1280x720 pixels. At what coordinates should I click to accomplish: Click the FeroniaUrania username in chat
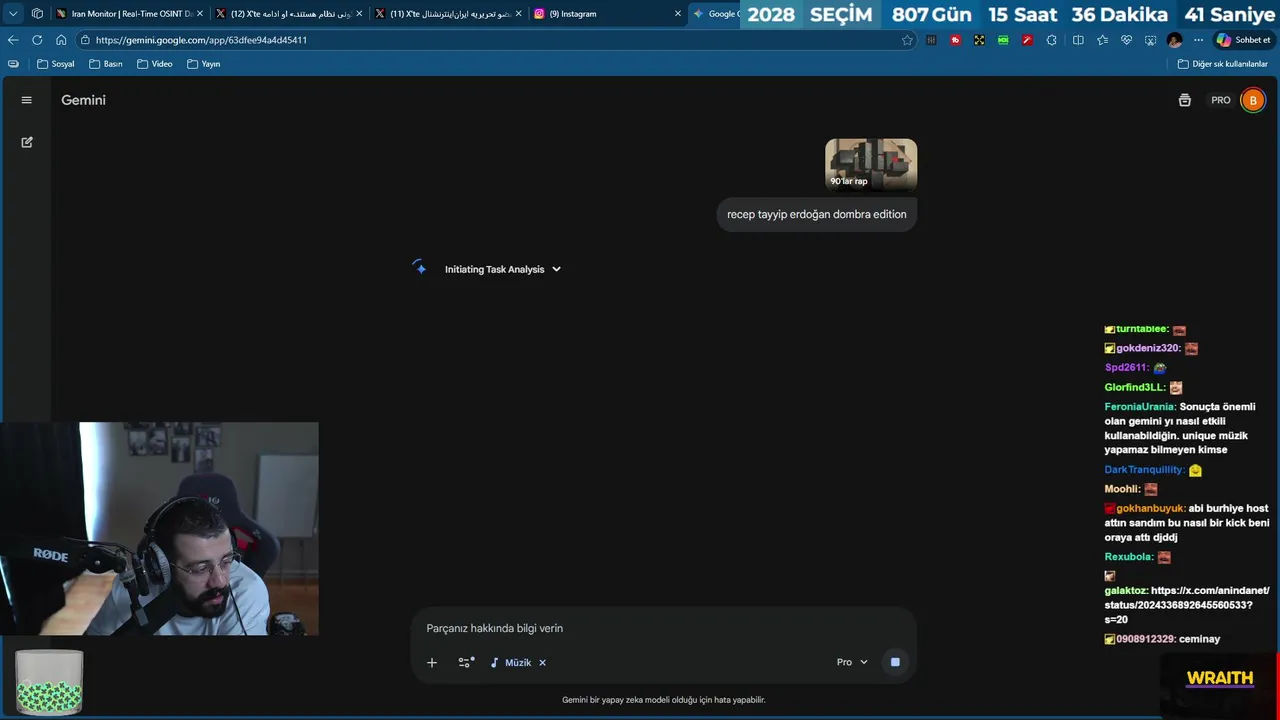1140,407
